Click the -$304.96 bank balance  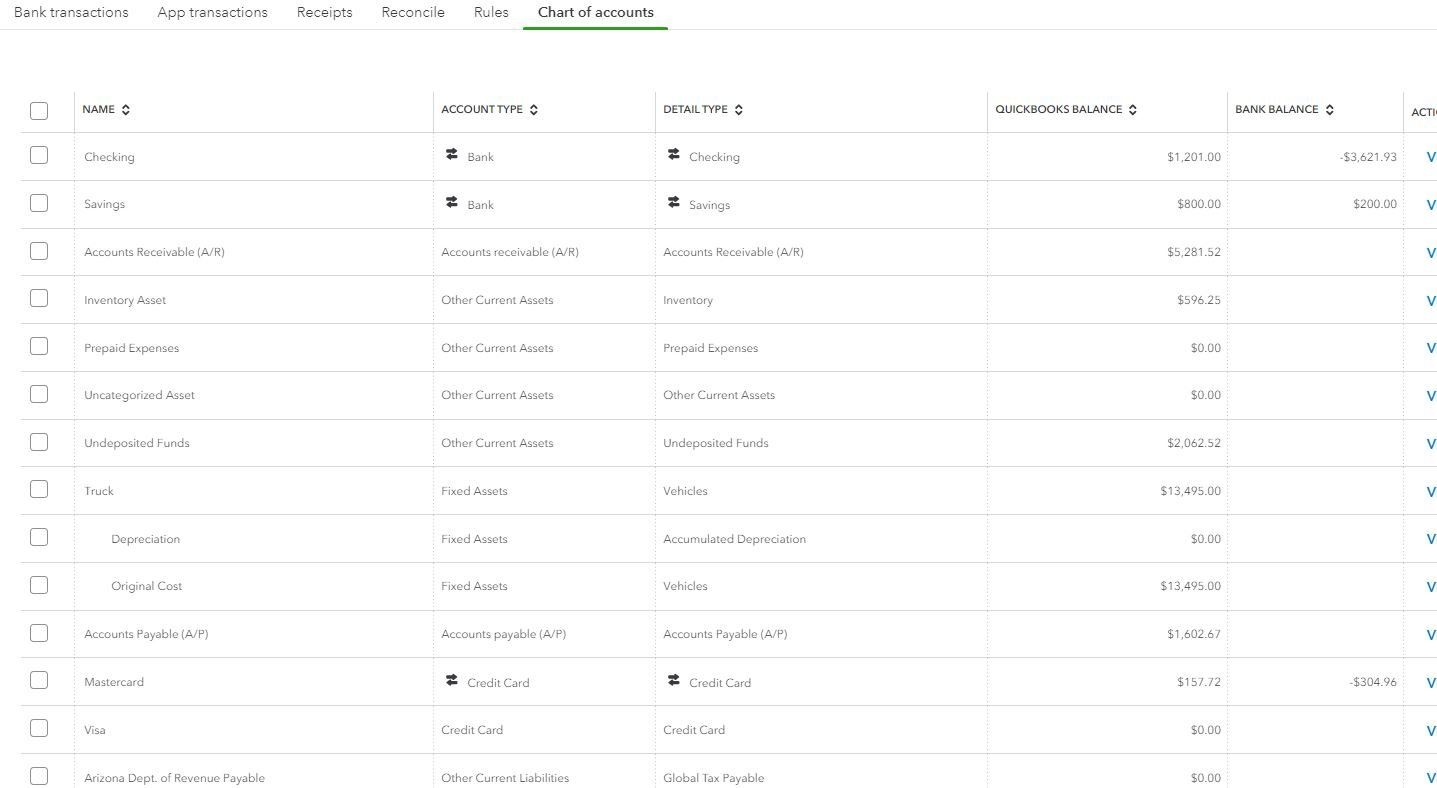tap(1373, 682)
